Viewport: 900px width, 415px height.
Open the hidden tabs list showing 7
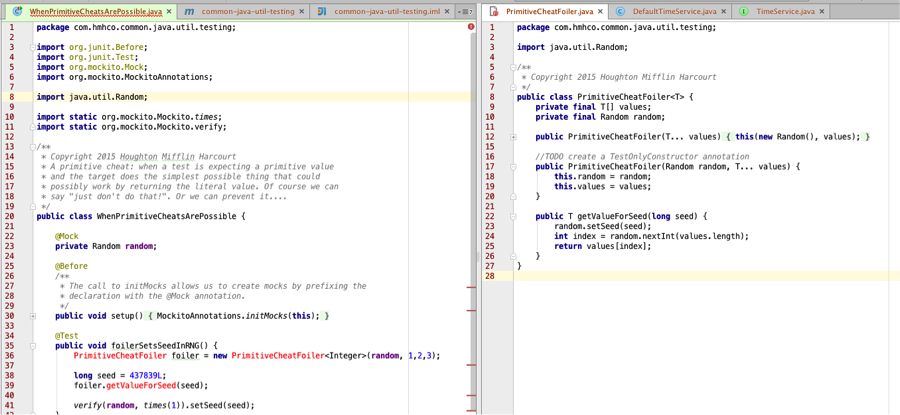[466, 11]
